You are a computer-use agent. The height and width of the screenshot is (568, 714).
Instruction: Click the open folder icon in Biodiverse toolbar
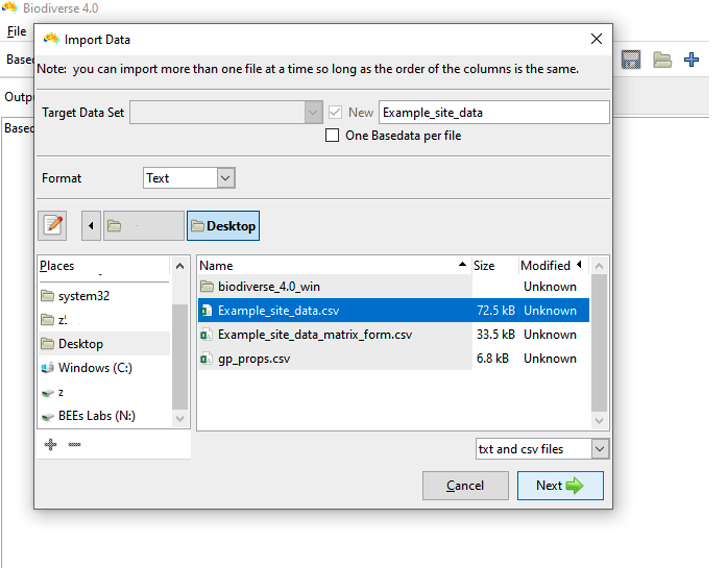point(662,60)
